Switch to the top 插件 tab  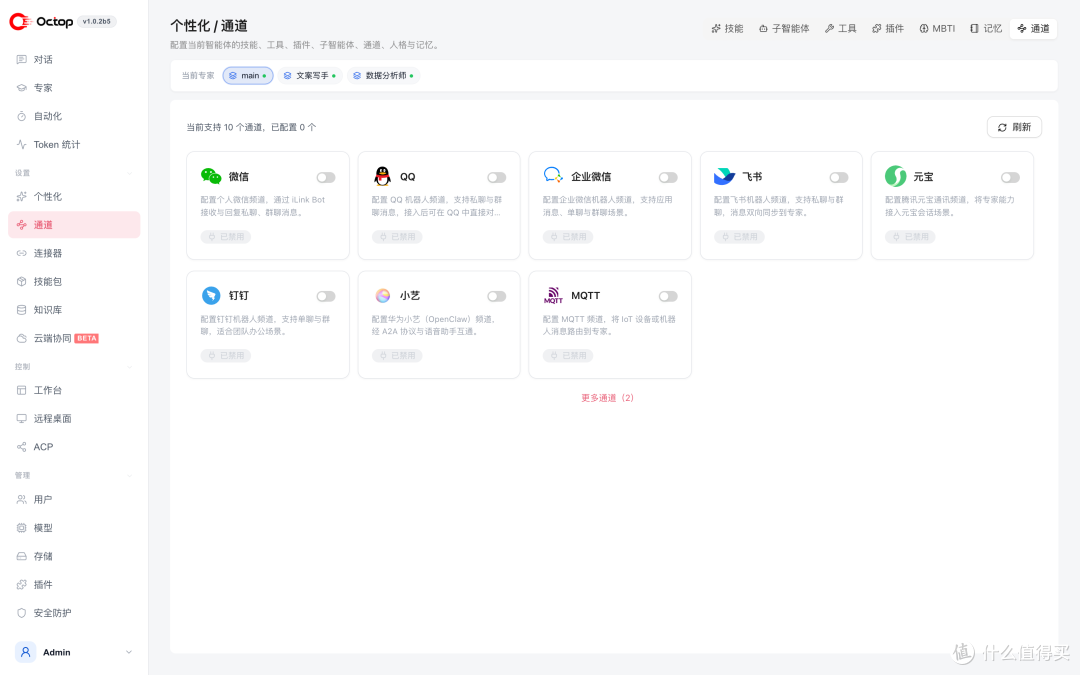click(x=888, y=28)
